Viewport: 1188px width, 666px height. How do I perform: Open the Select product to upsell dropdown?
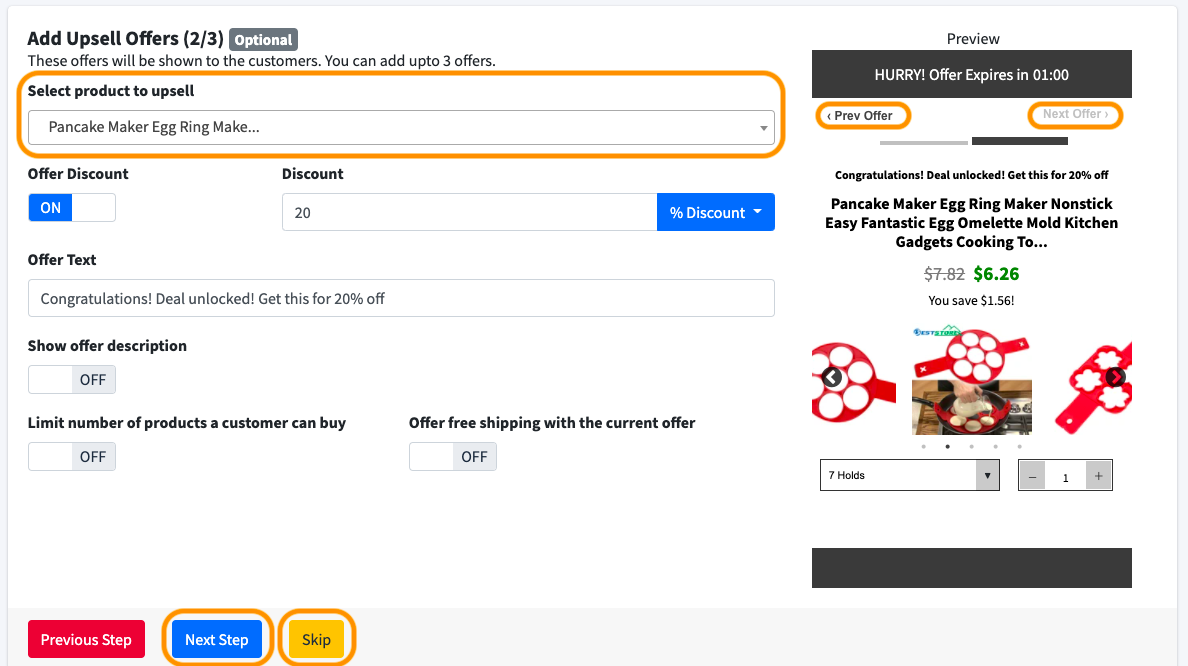click(x=401, y=128)
